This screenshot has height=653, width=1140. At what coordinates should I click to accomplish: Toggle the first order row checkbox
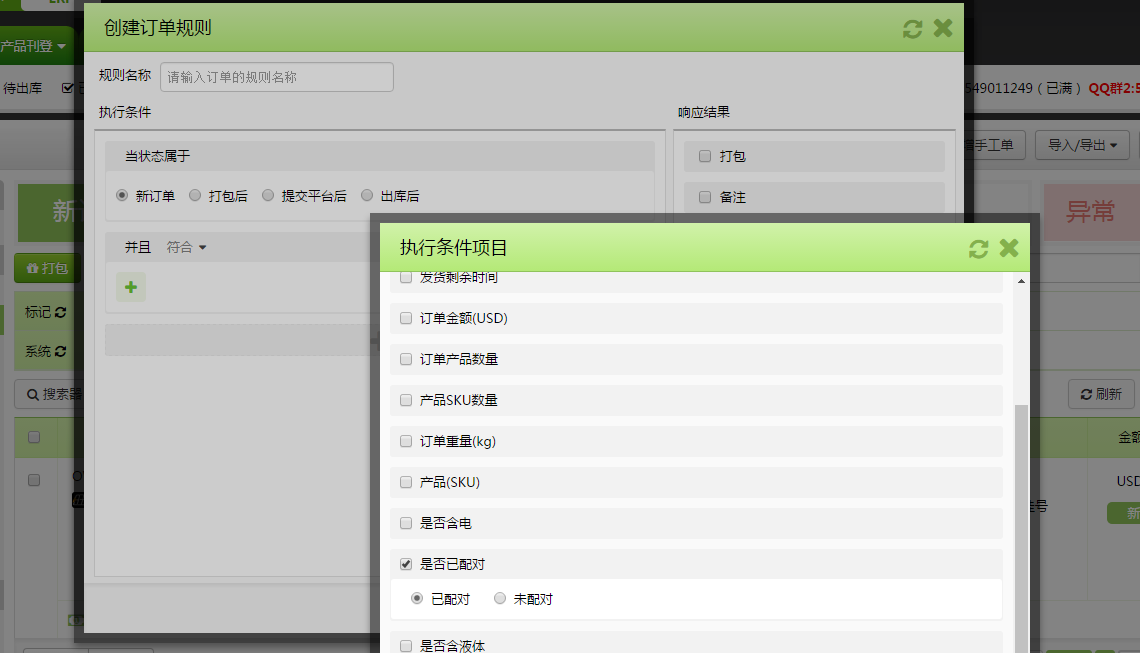33,480
